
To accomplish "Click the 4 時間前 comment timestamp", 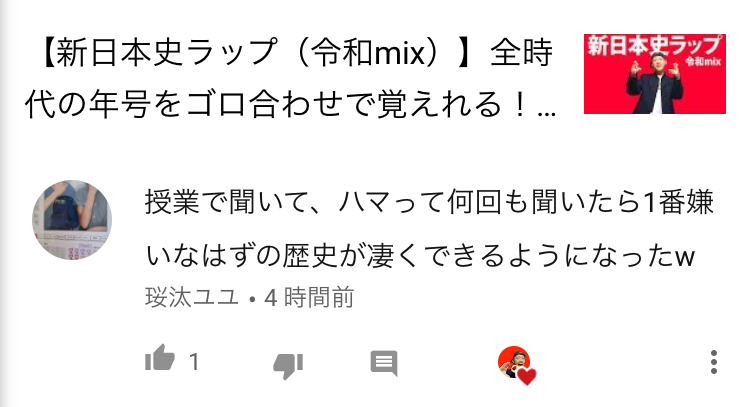I will 309,297.
